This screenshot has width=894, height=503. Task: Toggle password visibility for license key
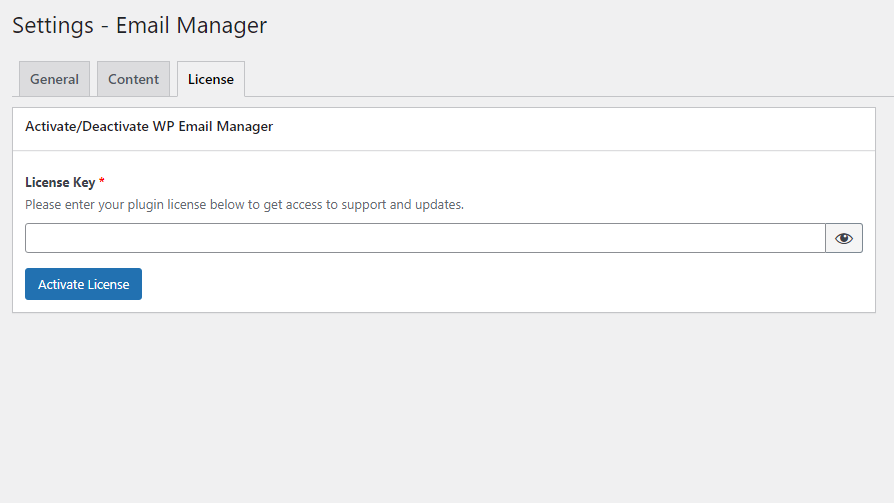point(844,238)
